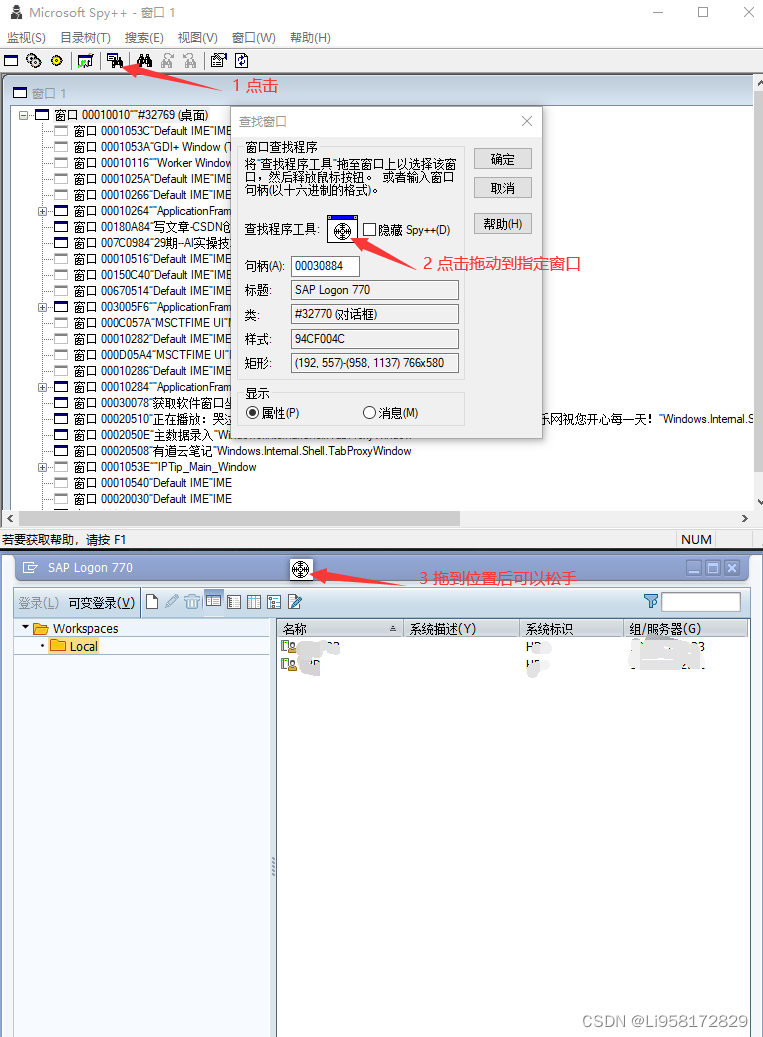Image resolution: width=763 pixels, height=1037 pixels.
Task: Select the 属性(P) radio button
Action: (252, 413)
